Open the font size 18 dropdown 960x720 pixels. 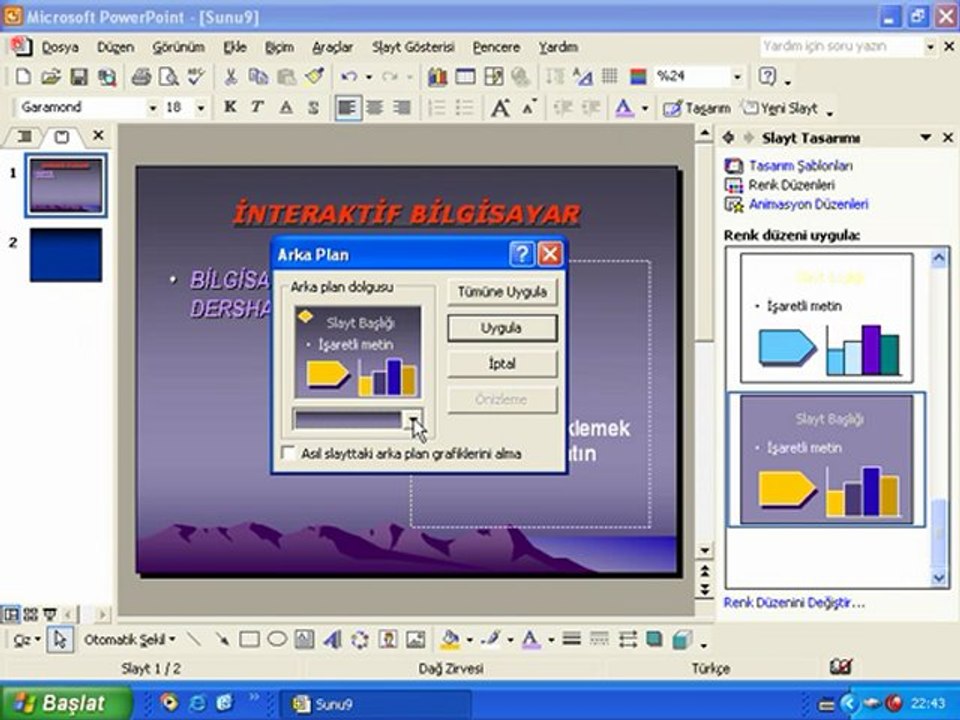point(201,108)
